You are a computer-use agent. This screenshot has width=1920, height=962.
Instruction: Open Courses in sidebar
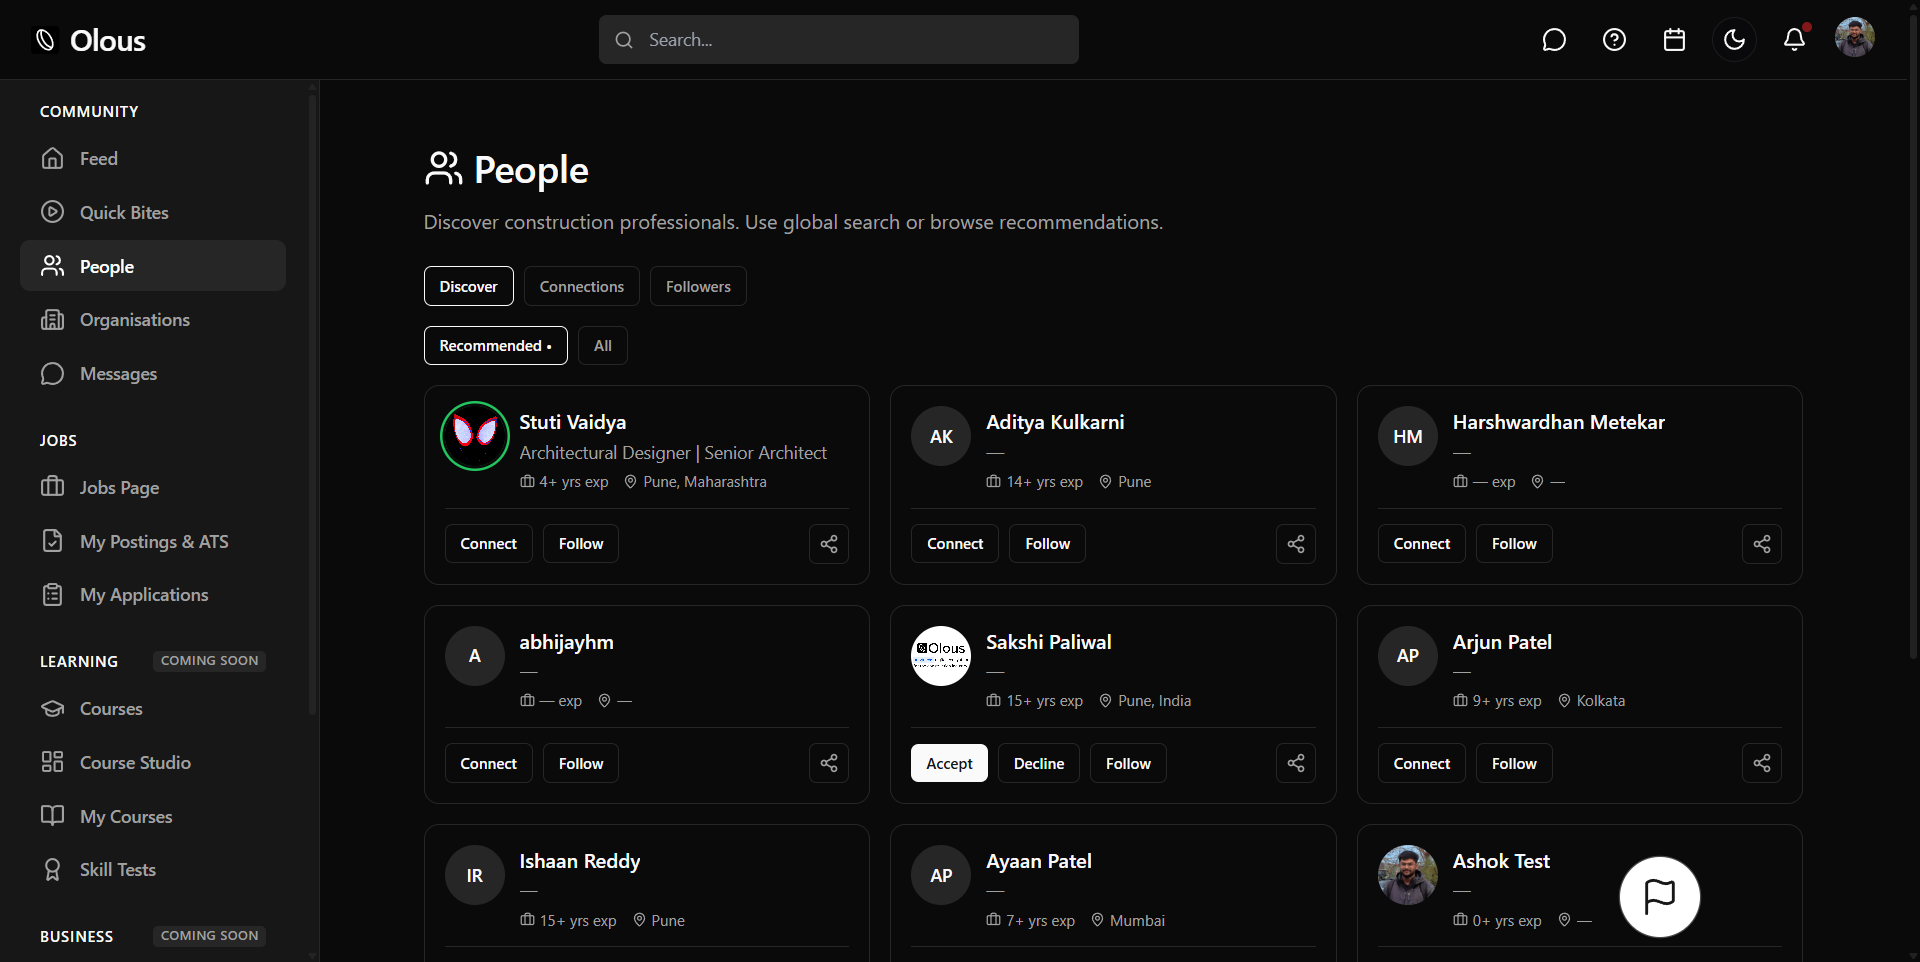(153, 709)
